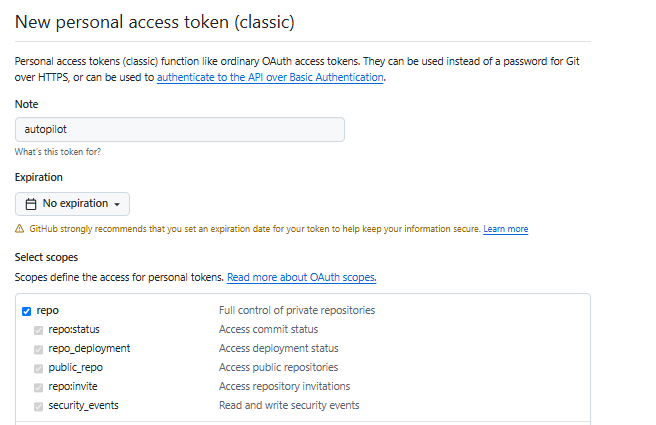656x425 pixels.
Task: Toggle the repo:invite checkbox
Action: (x=39, y=387)
